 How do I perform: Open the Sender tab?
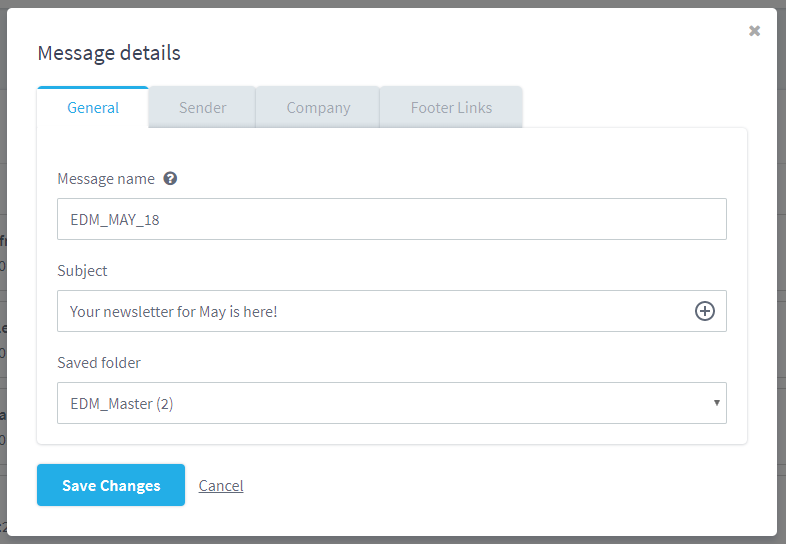pos(203,107)
